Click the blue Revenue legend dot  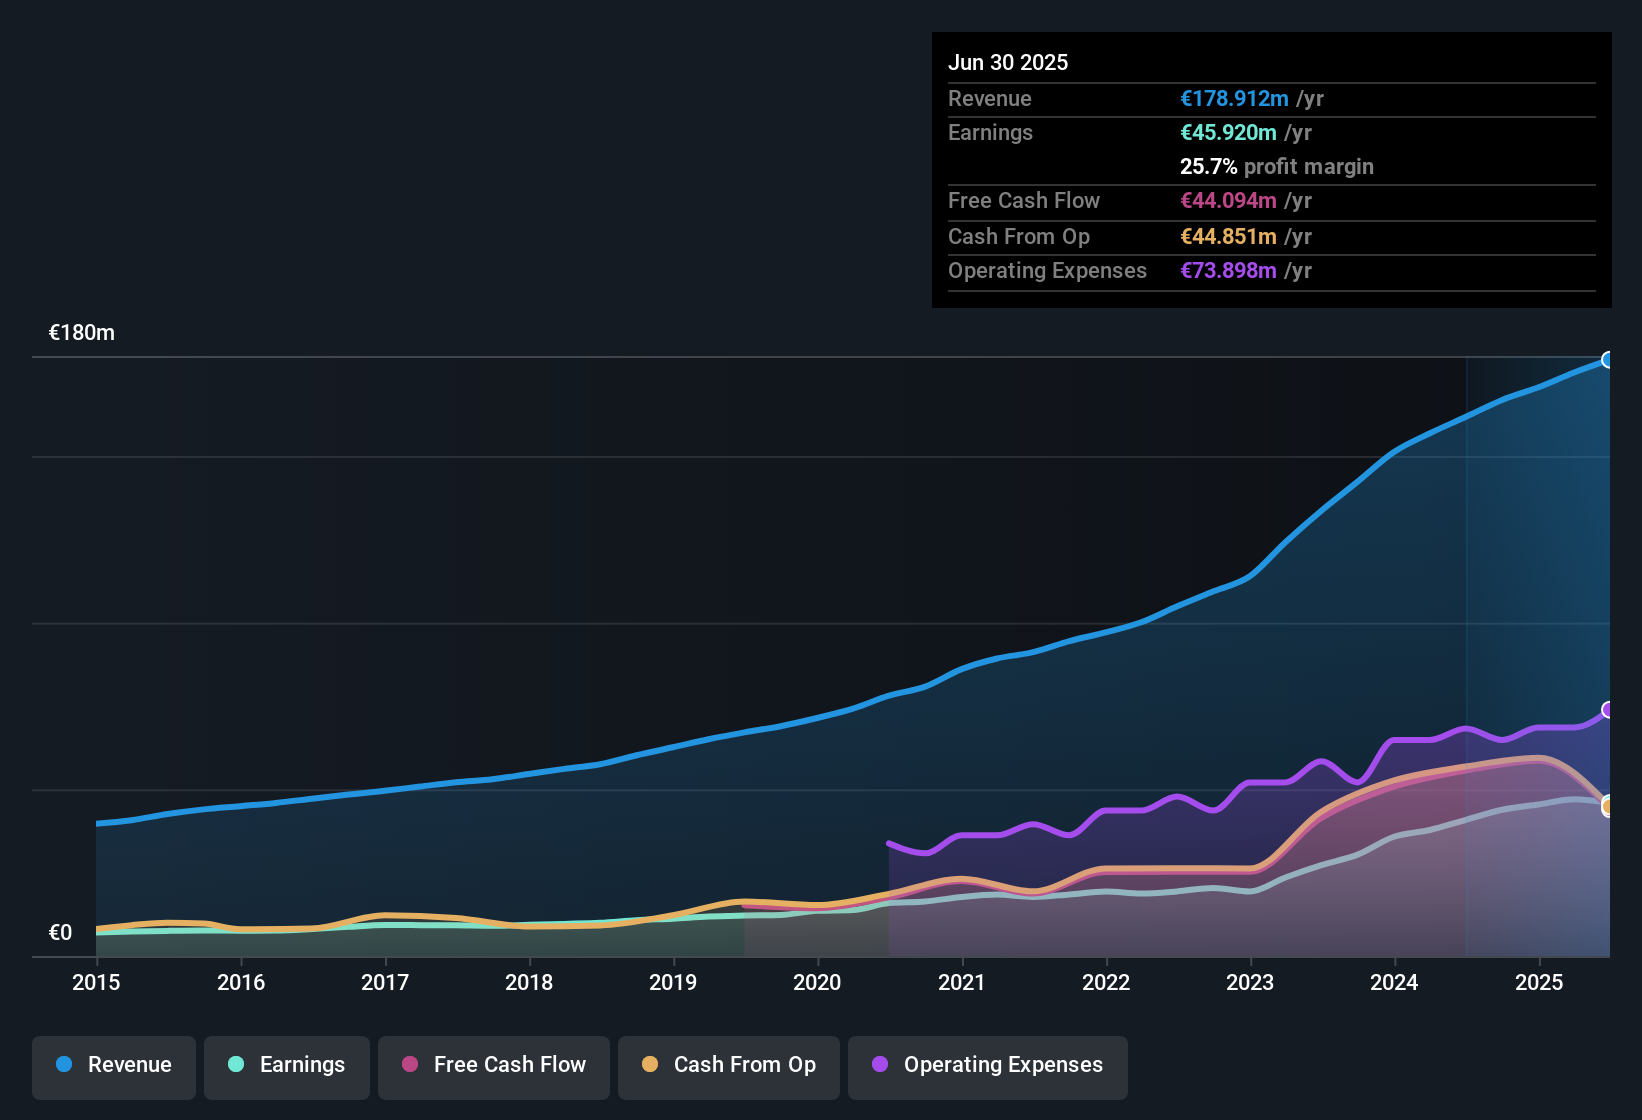coord(64,1064)
